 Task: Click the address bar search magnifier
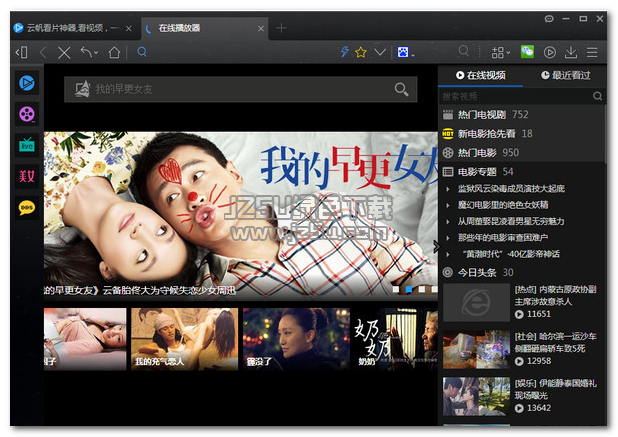pos(142,52)
